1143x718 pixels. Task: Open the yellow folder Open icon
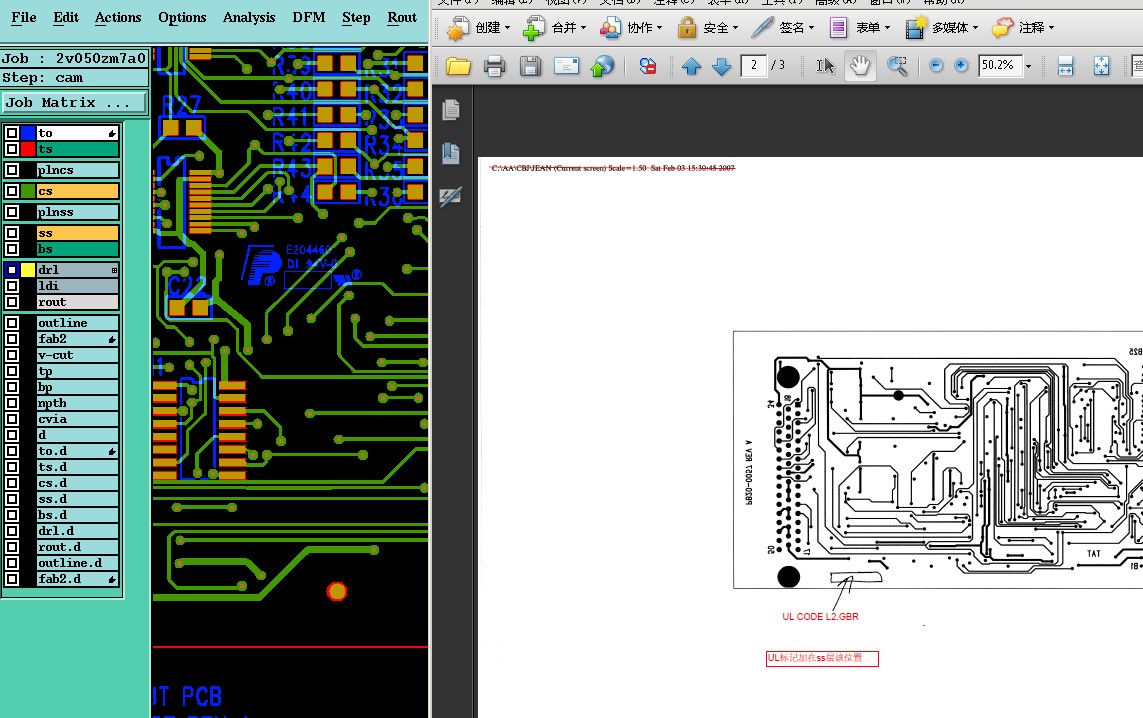(x=459, y=66)
